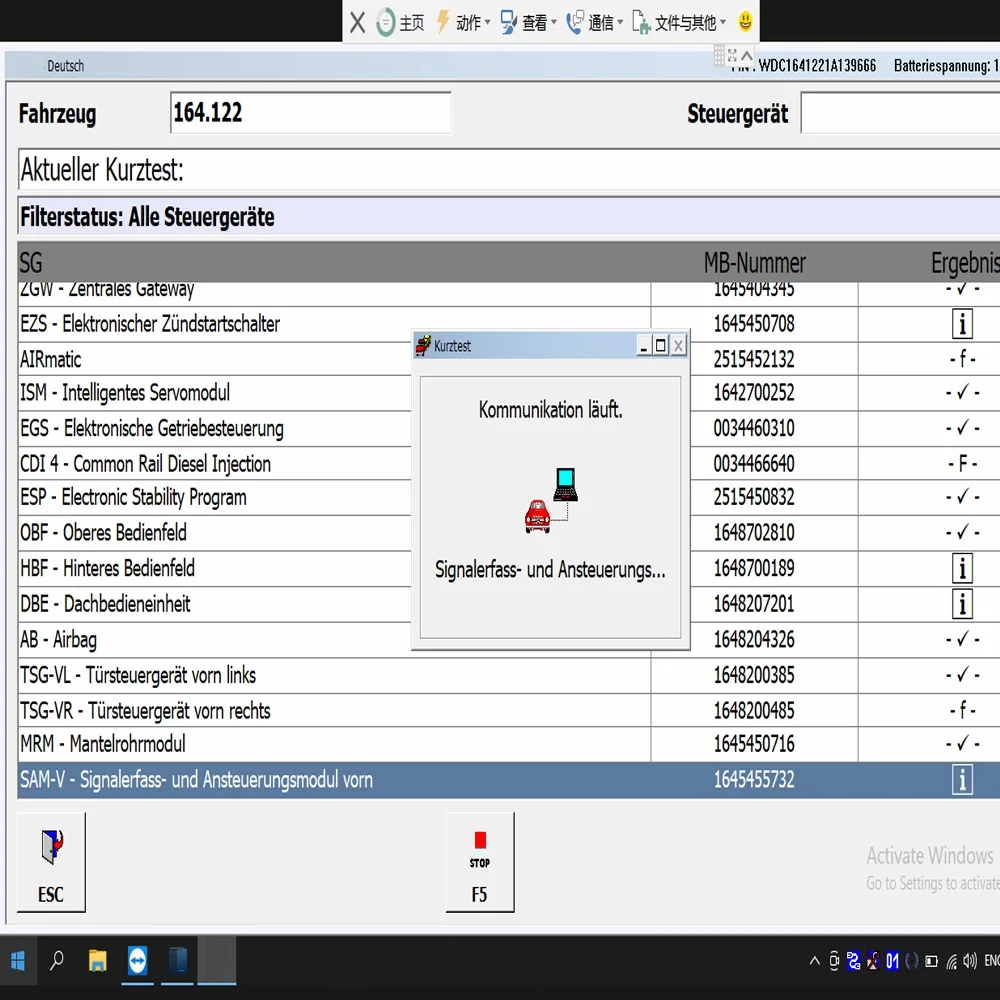Stop the quick test with F5 button
1000x1000 pixels.
(479, 862)
